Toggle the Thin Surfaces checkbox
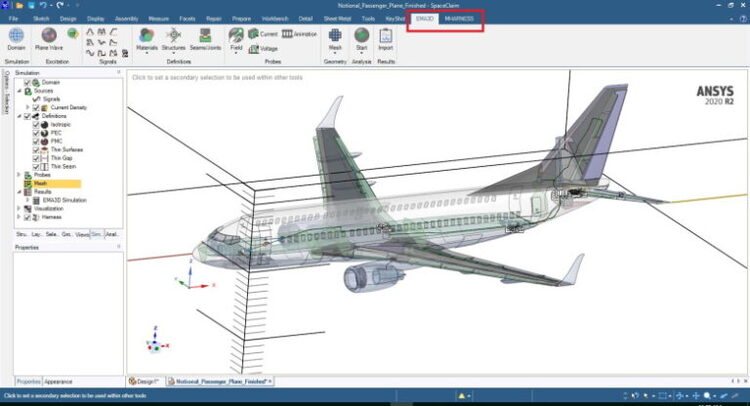Viewport: 750px width, 406px height. coord(37,150)
